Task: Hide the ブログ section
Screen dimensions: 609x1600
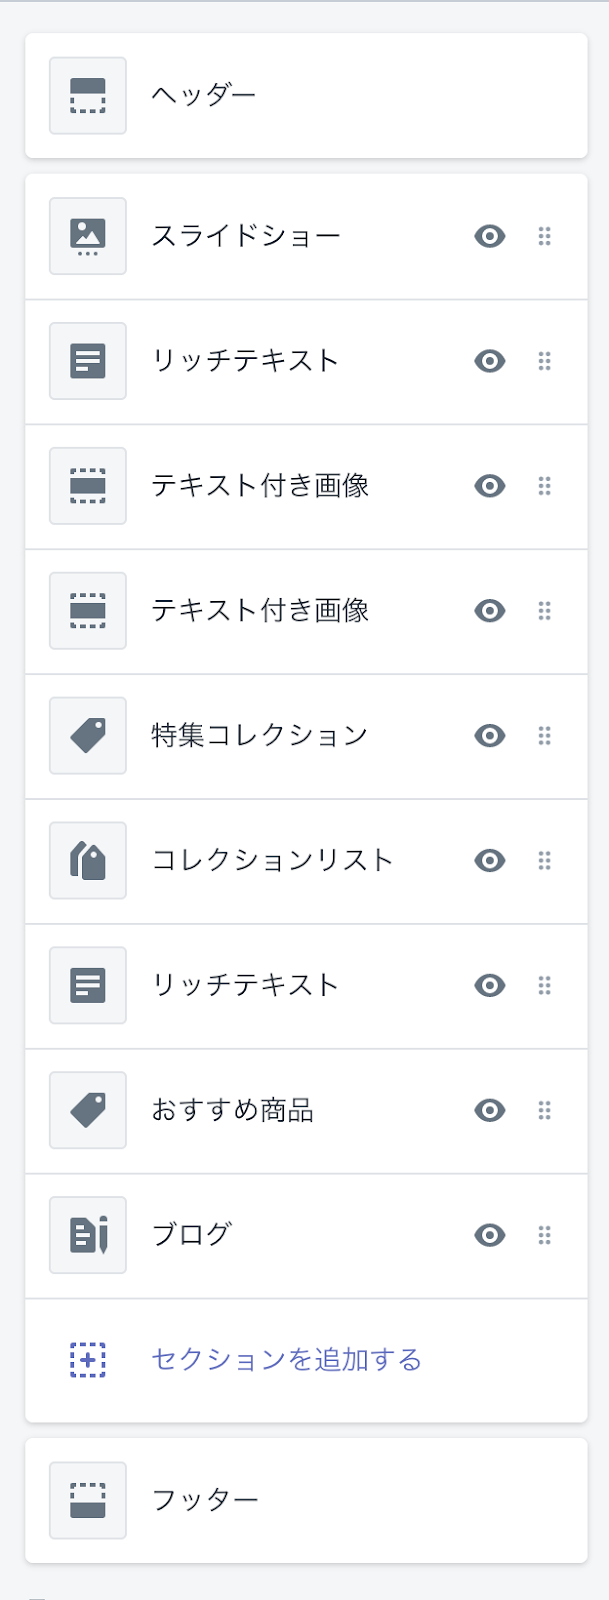Action: pyautogui.click(x=490, y=1235)
